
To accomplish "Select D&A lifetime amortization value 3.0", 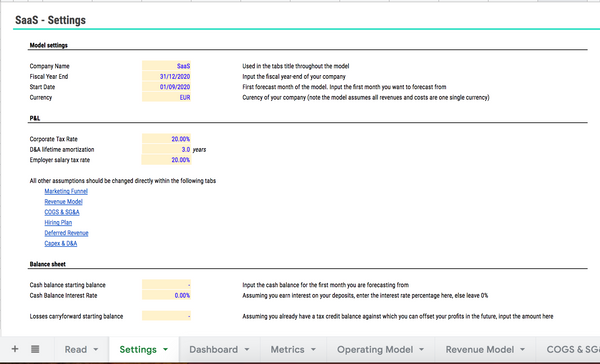I will pos(166,149).
